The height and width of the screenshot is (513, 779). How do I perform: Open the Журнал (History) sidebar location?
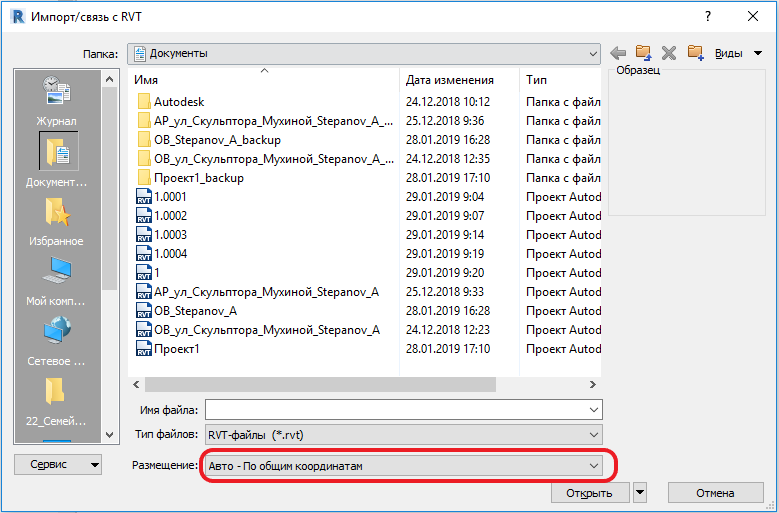pyautogui.click(x=56, y=101)
